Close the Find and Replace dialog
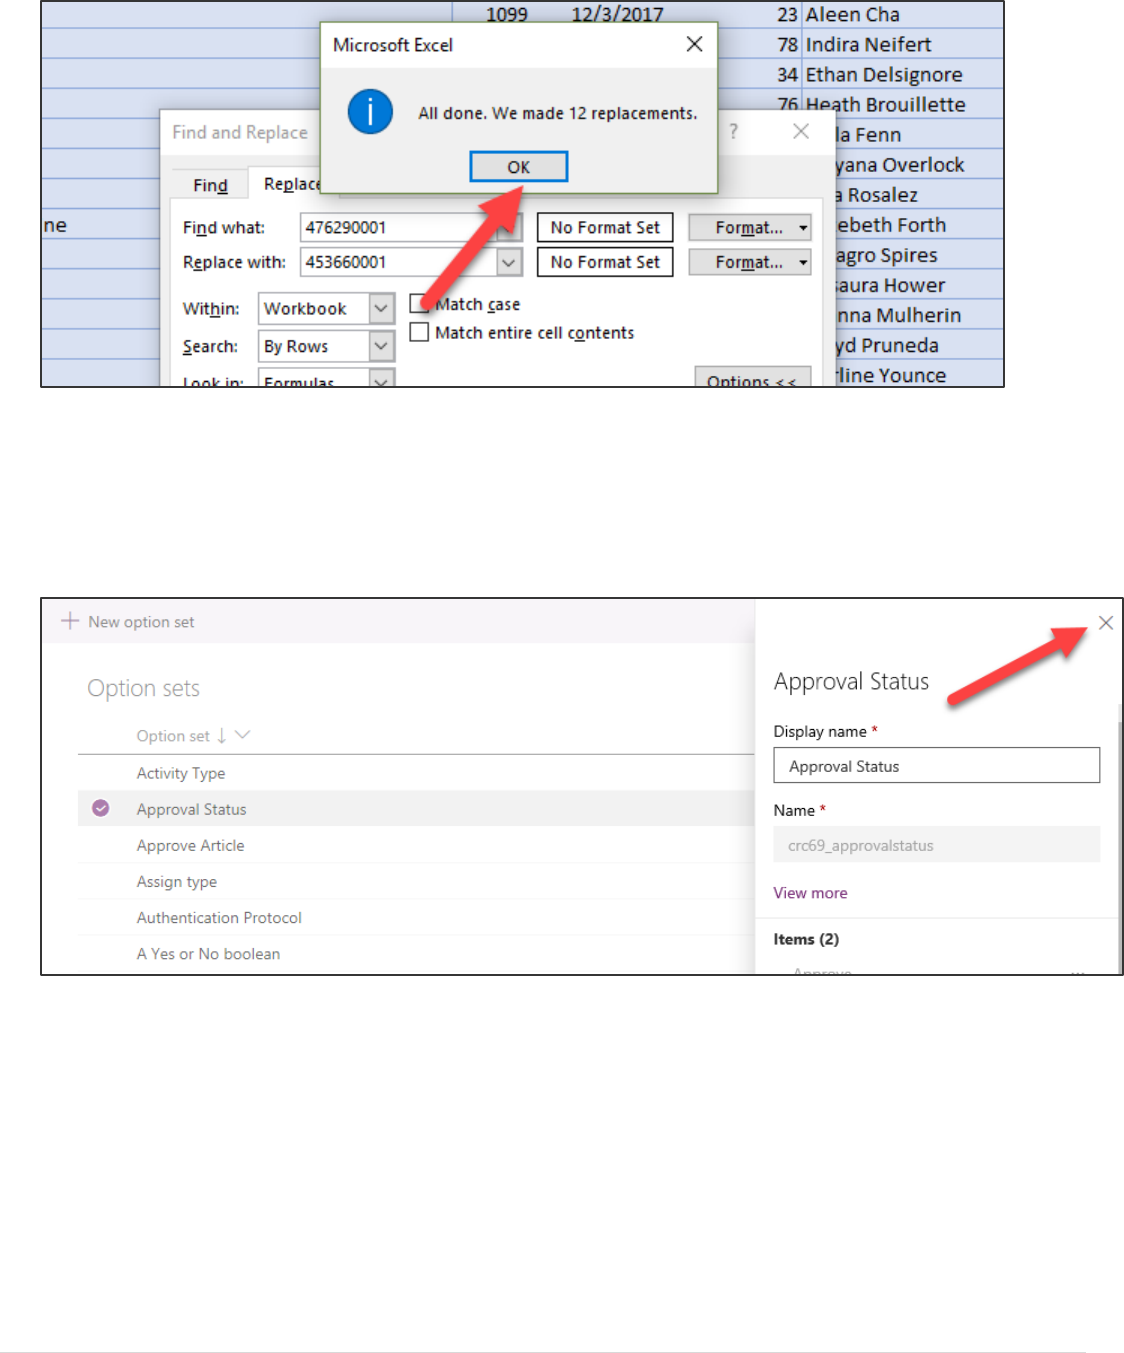The width and height of the screenshot is (1124, 1353). 801,131
